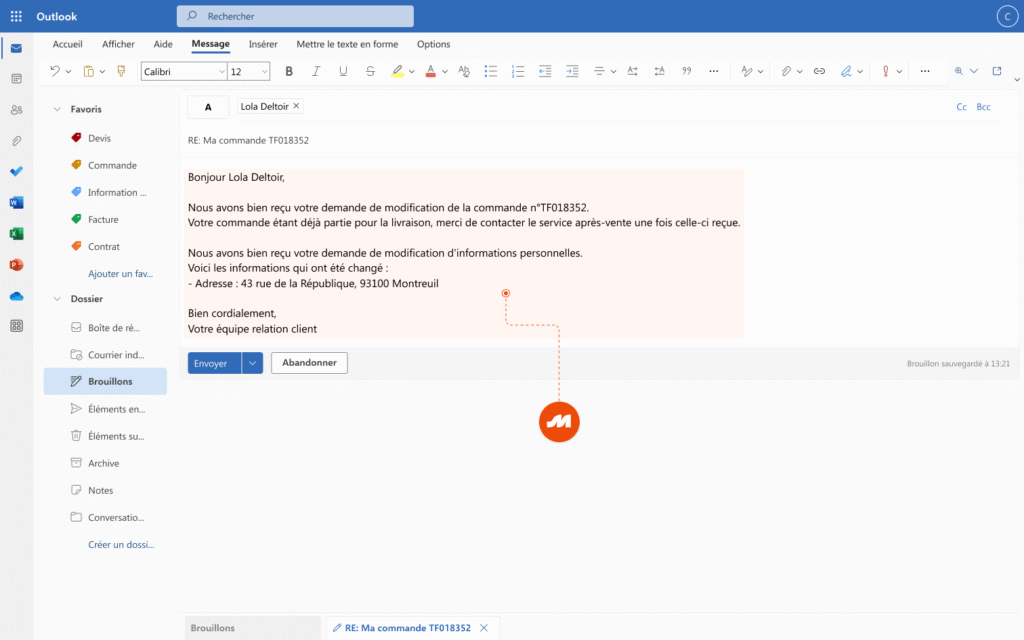Open Word from the app rail
This screenshot has height=640, width=1024.
pos(15,202)
